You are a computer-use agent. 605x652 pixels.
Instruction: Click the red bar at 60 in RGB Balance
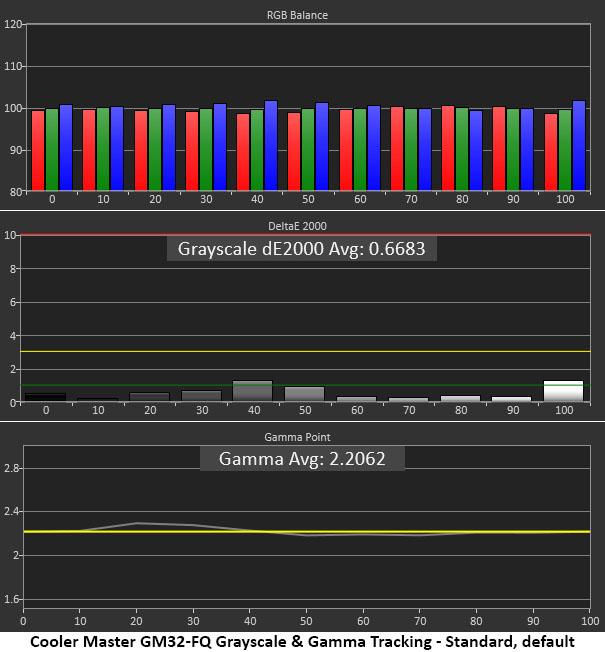coord(346,150)
